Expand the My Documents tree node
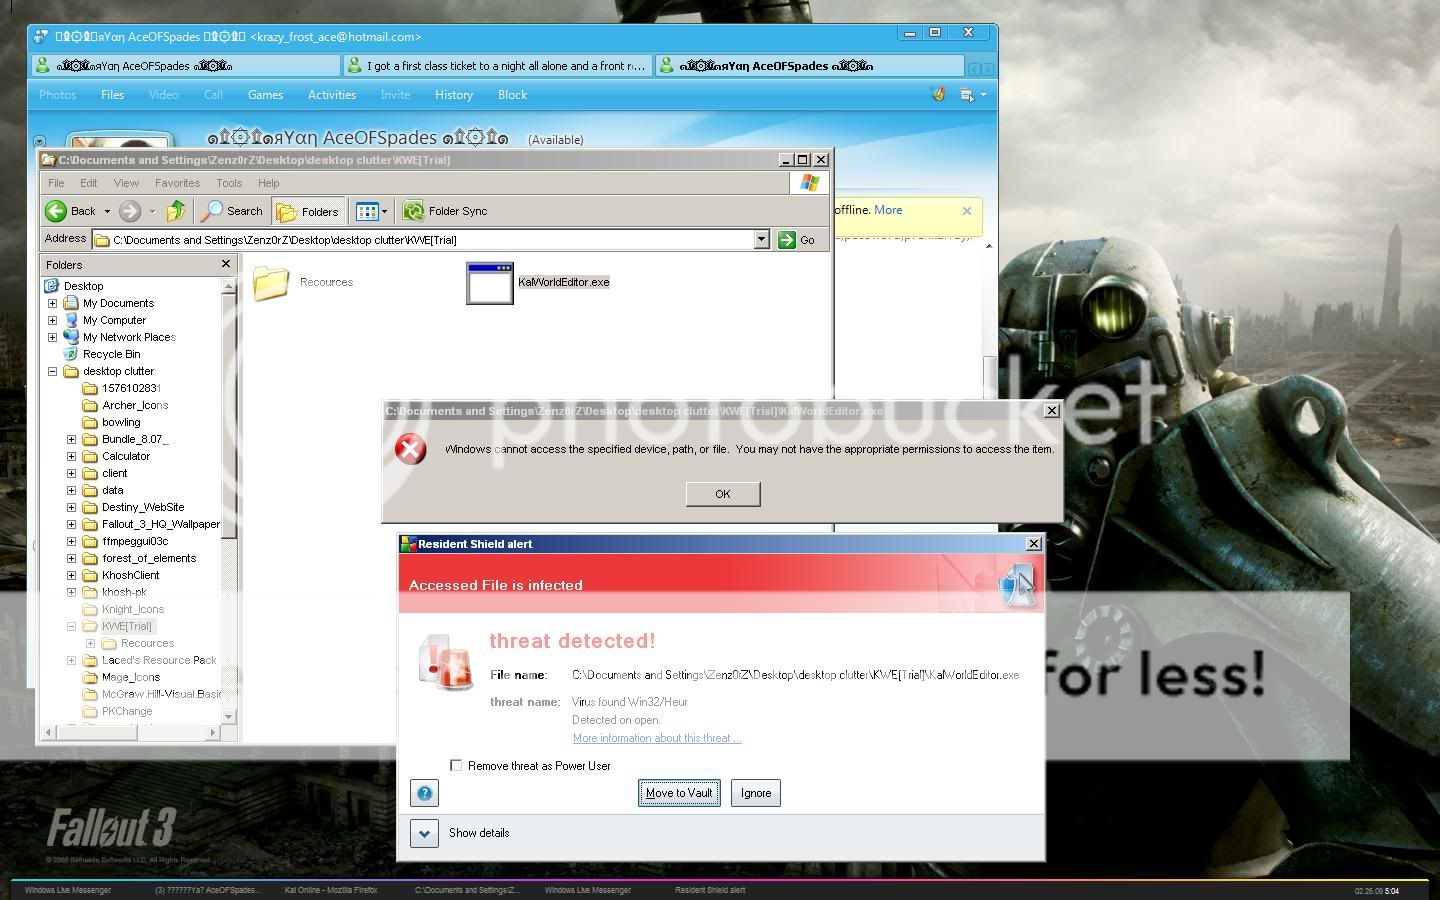This screenshot has height=900, width=1440. [52, 303]
